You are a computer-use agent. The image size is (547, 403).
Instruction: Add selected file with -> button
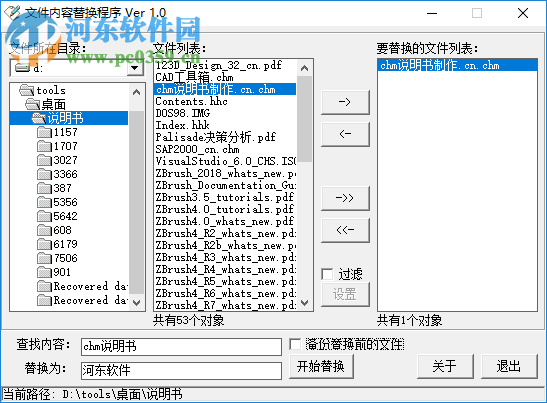(x=345, y=102)
